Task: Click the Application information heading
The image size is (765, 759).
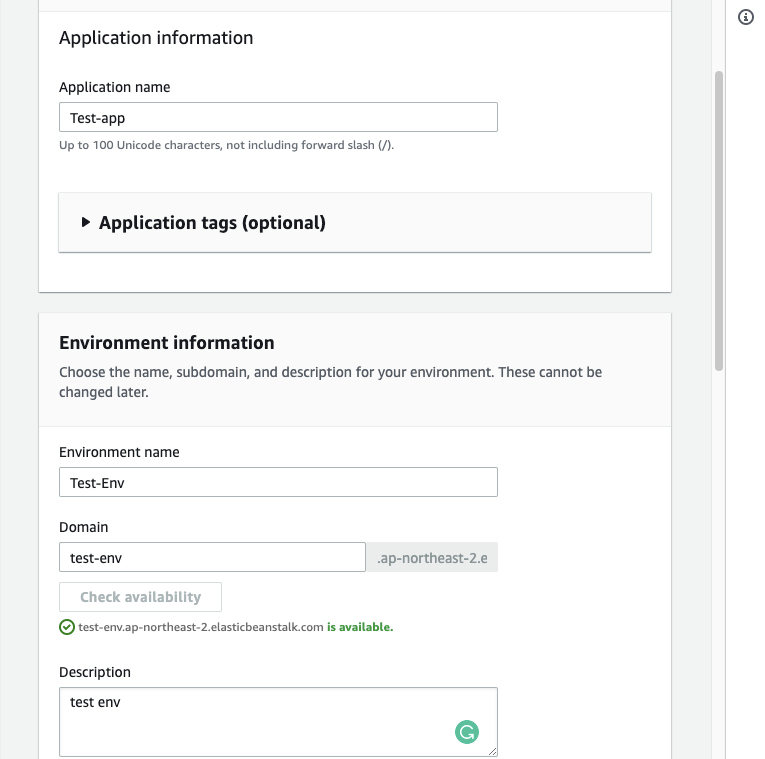Action: [x=156, y=38]
